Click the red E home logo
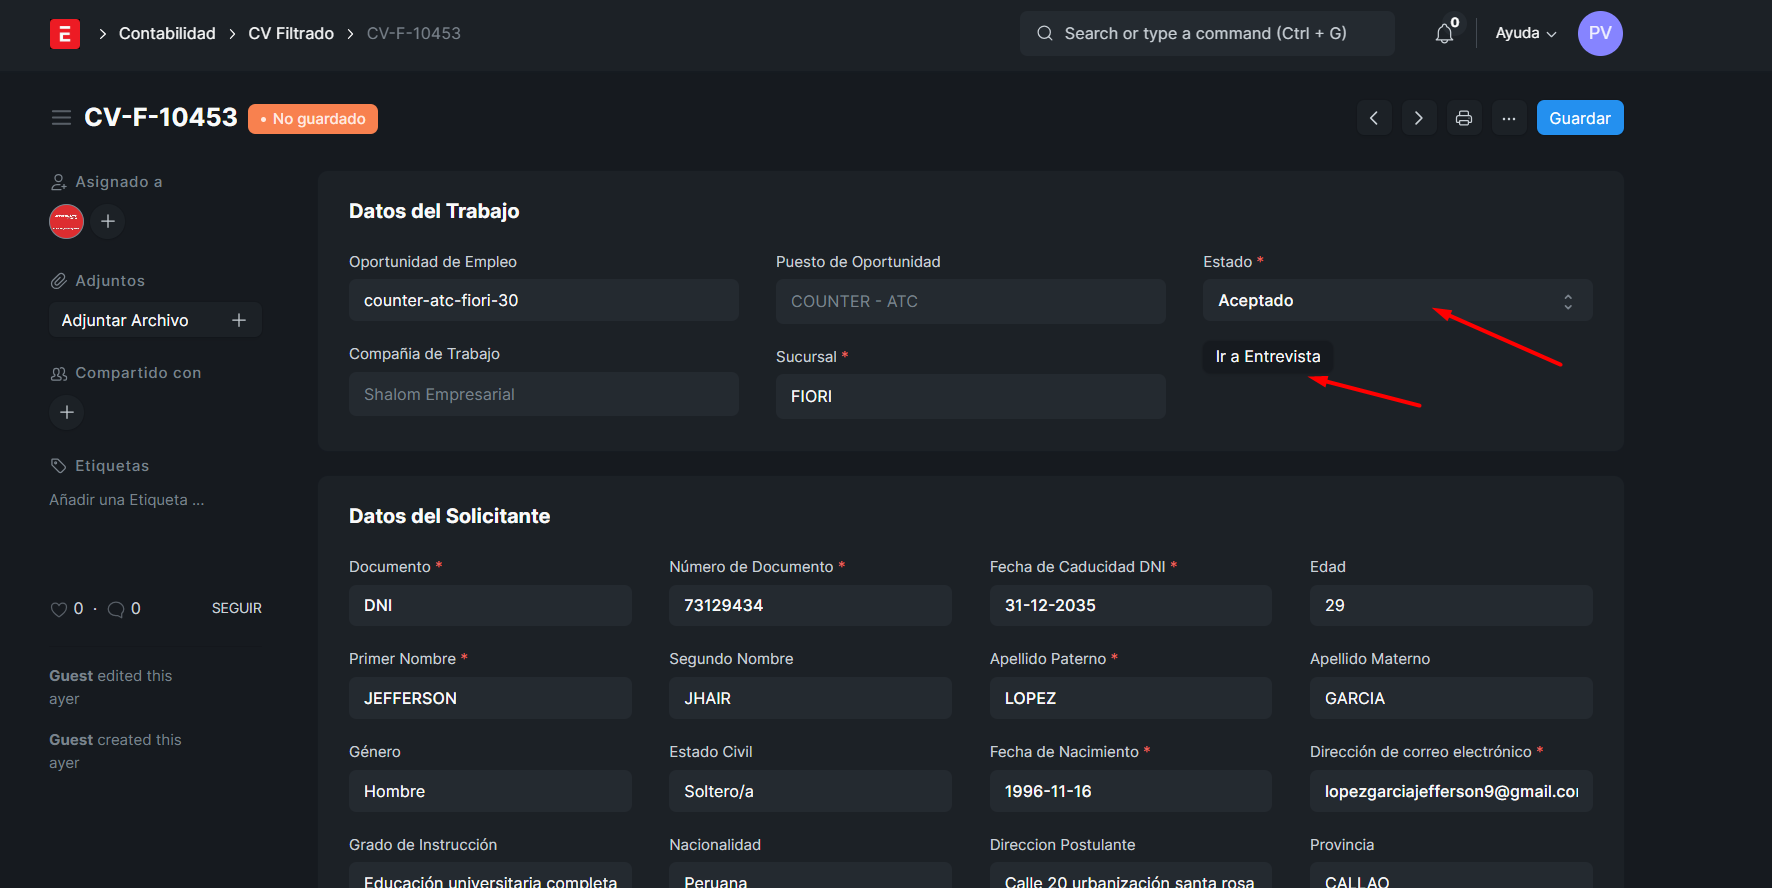Image resolution: width=1772 pixels, height=888 pixels. (x=65, y=34)
